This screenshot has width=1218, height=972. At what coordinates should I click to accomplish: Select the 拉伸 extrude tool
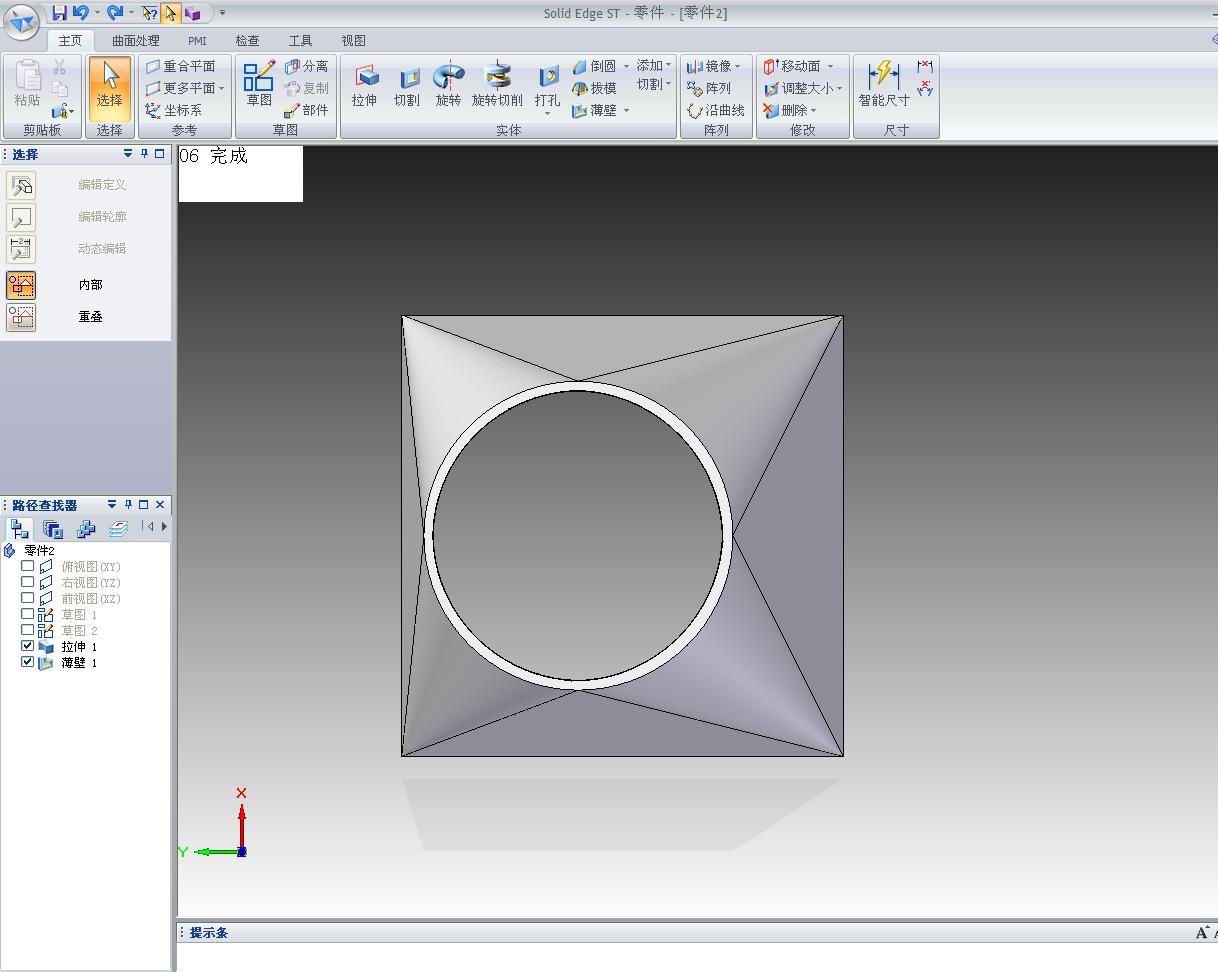[x=365, y=86]
